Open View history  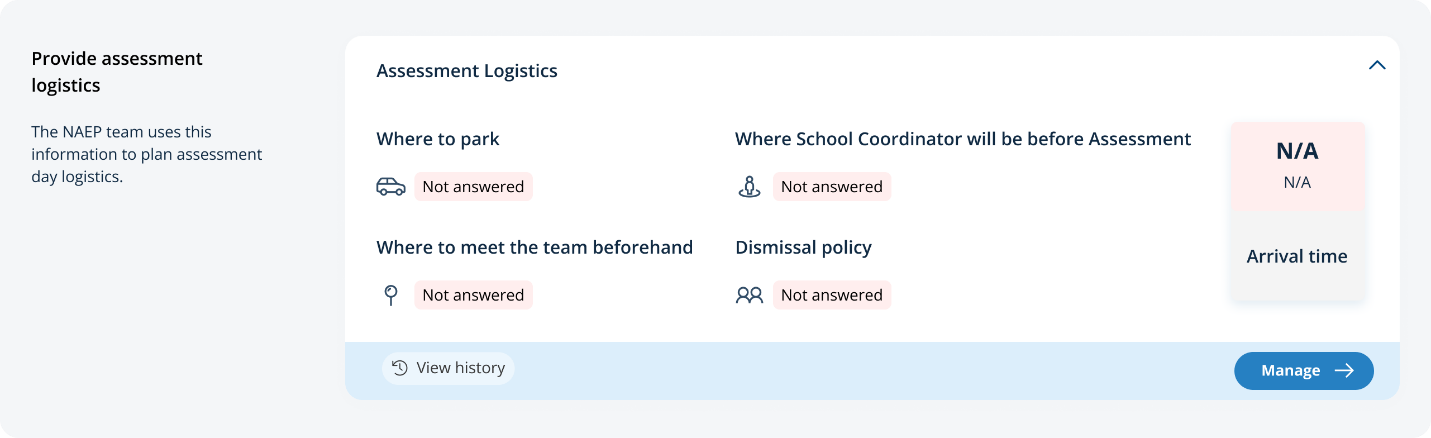coord(448,368)
